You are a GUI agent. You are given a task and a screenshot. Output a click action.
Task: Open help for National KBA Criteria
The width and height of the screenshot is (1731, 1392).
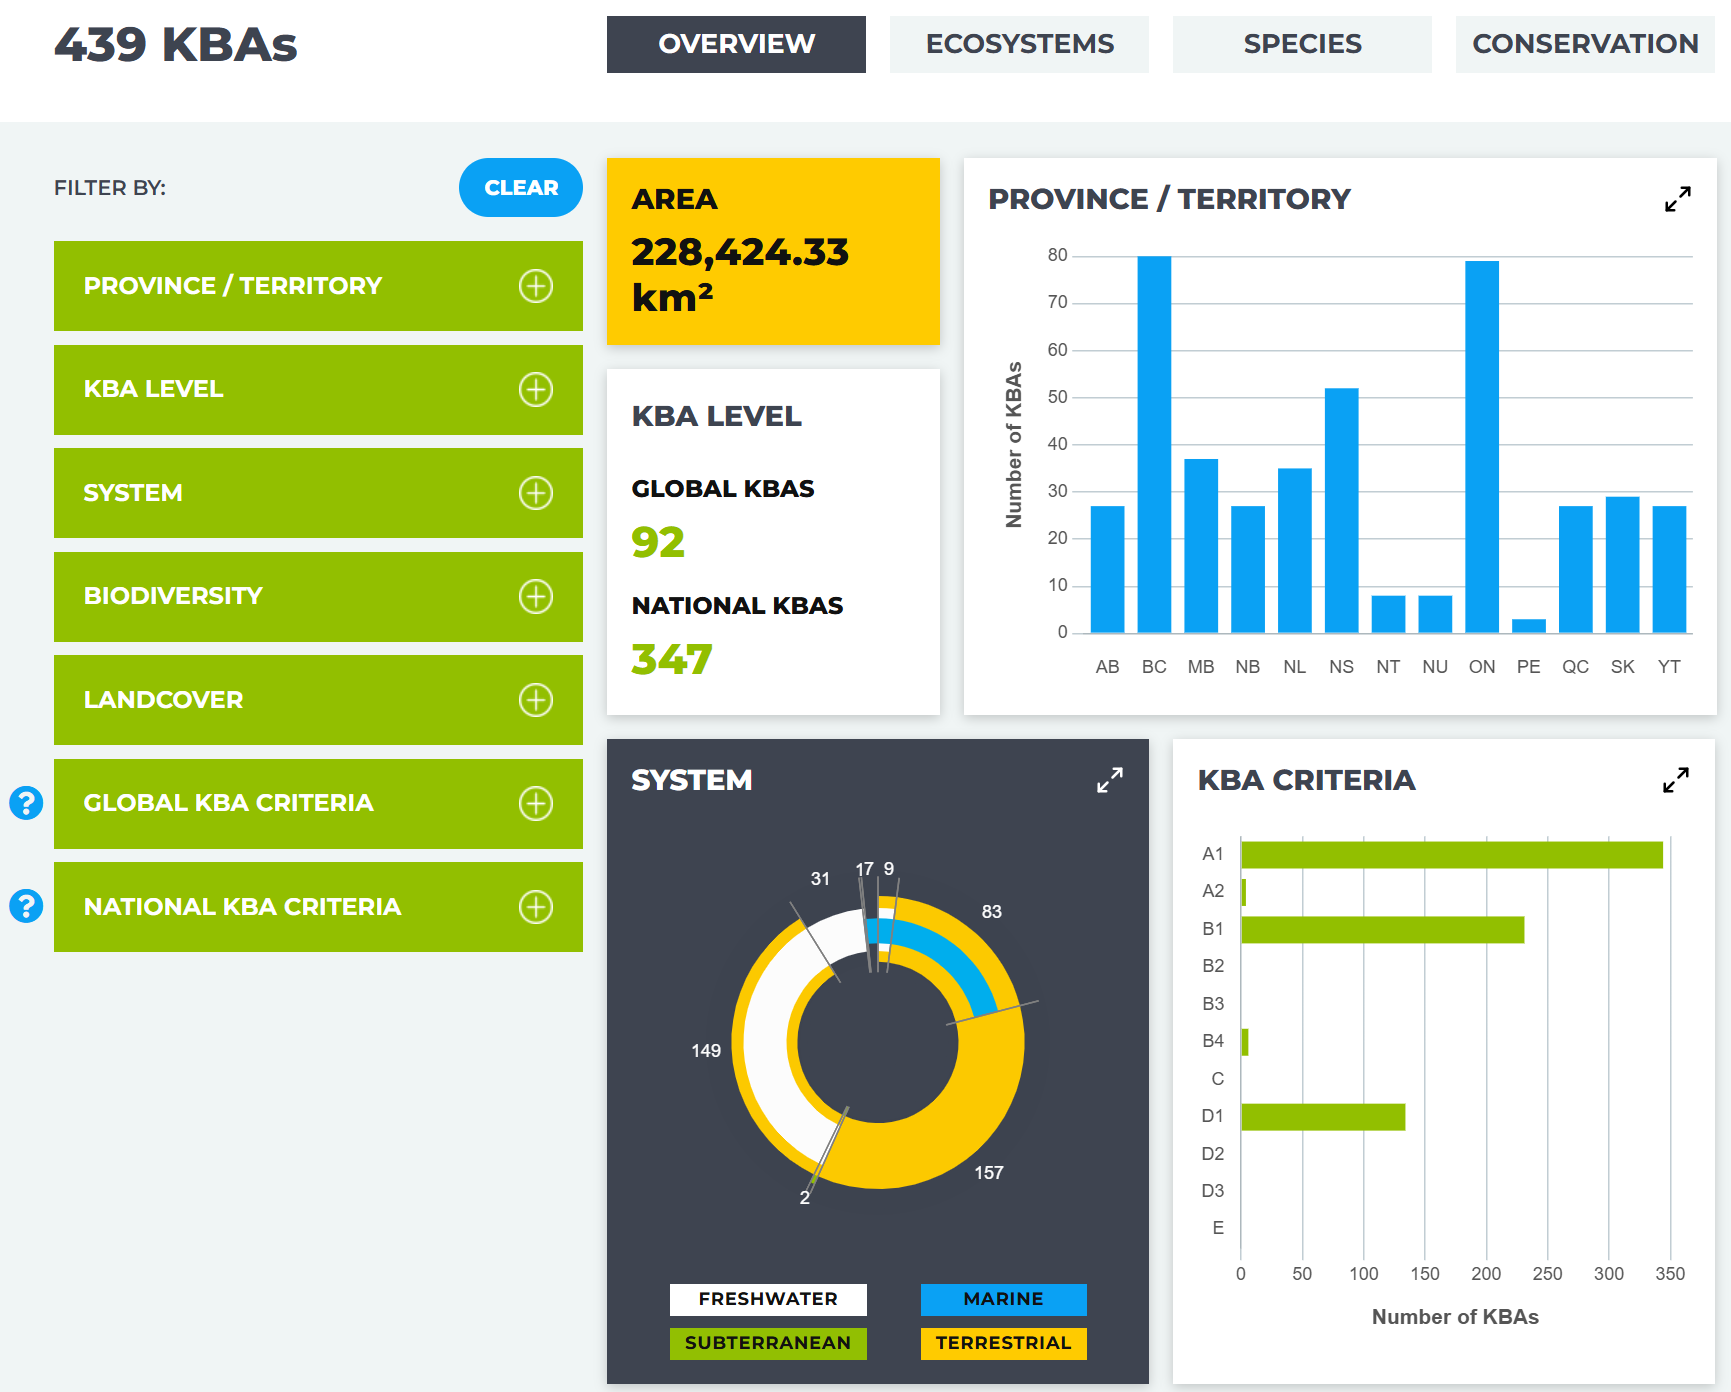(x=26, y=906)
